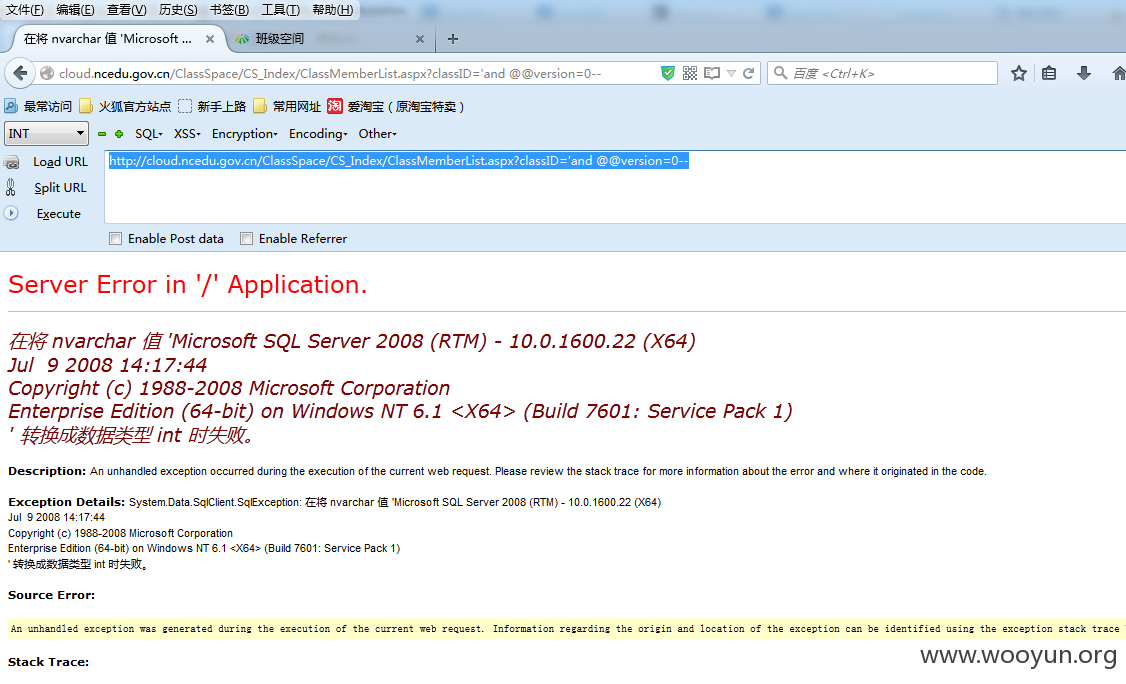Image resolution: width=1126 pixels, height=684 pixels.
Task: Click the Split URL button label
Action: click(x=60, y=188)
